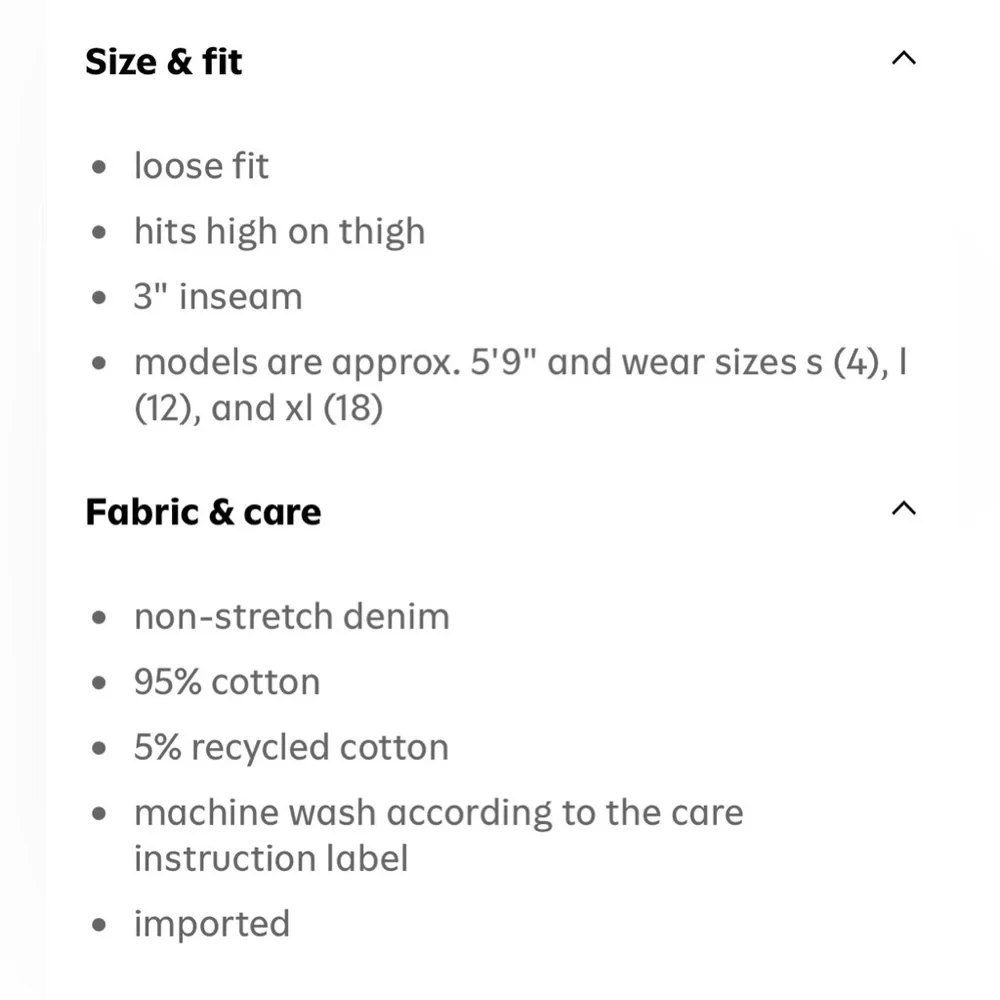Viewport: 1000px width, 1000px height.
Task: Click the (12), and xl (18) text
Action: 258,409
